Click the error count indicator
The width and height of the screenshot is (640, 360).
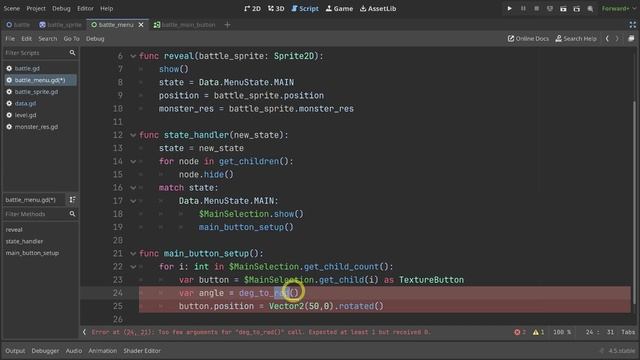(x=520, y=332)
